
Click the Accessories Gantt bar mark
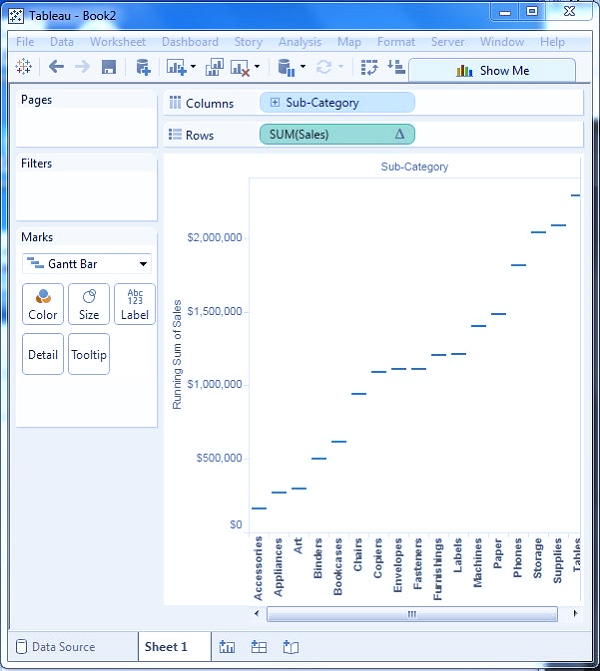pos(259,508)
